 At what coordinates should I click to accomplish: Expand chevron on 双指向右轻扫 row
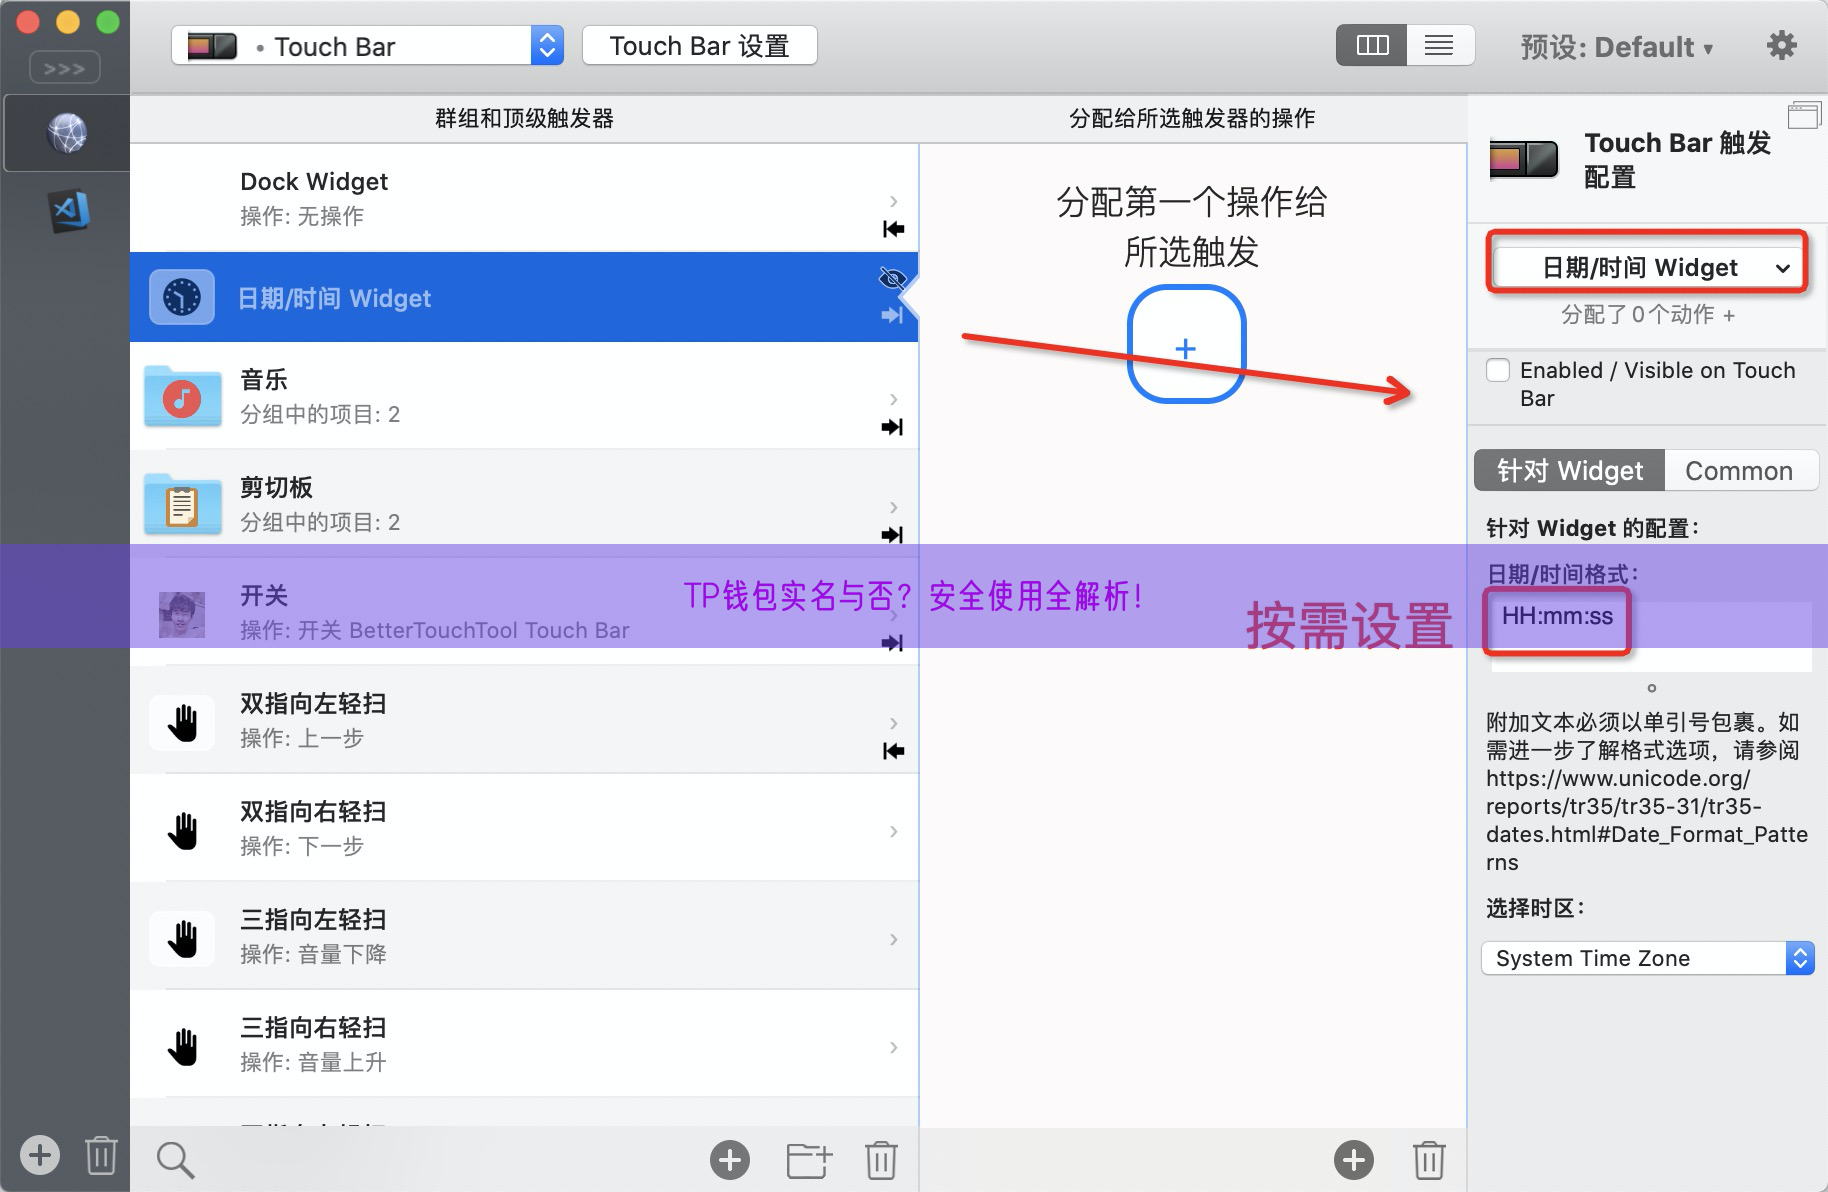(x=893, y=831)
